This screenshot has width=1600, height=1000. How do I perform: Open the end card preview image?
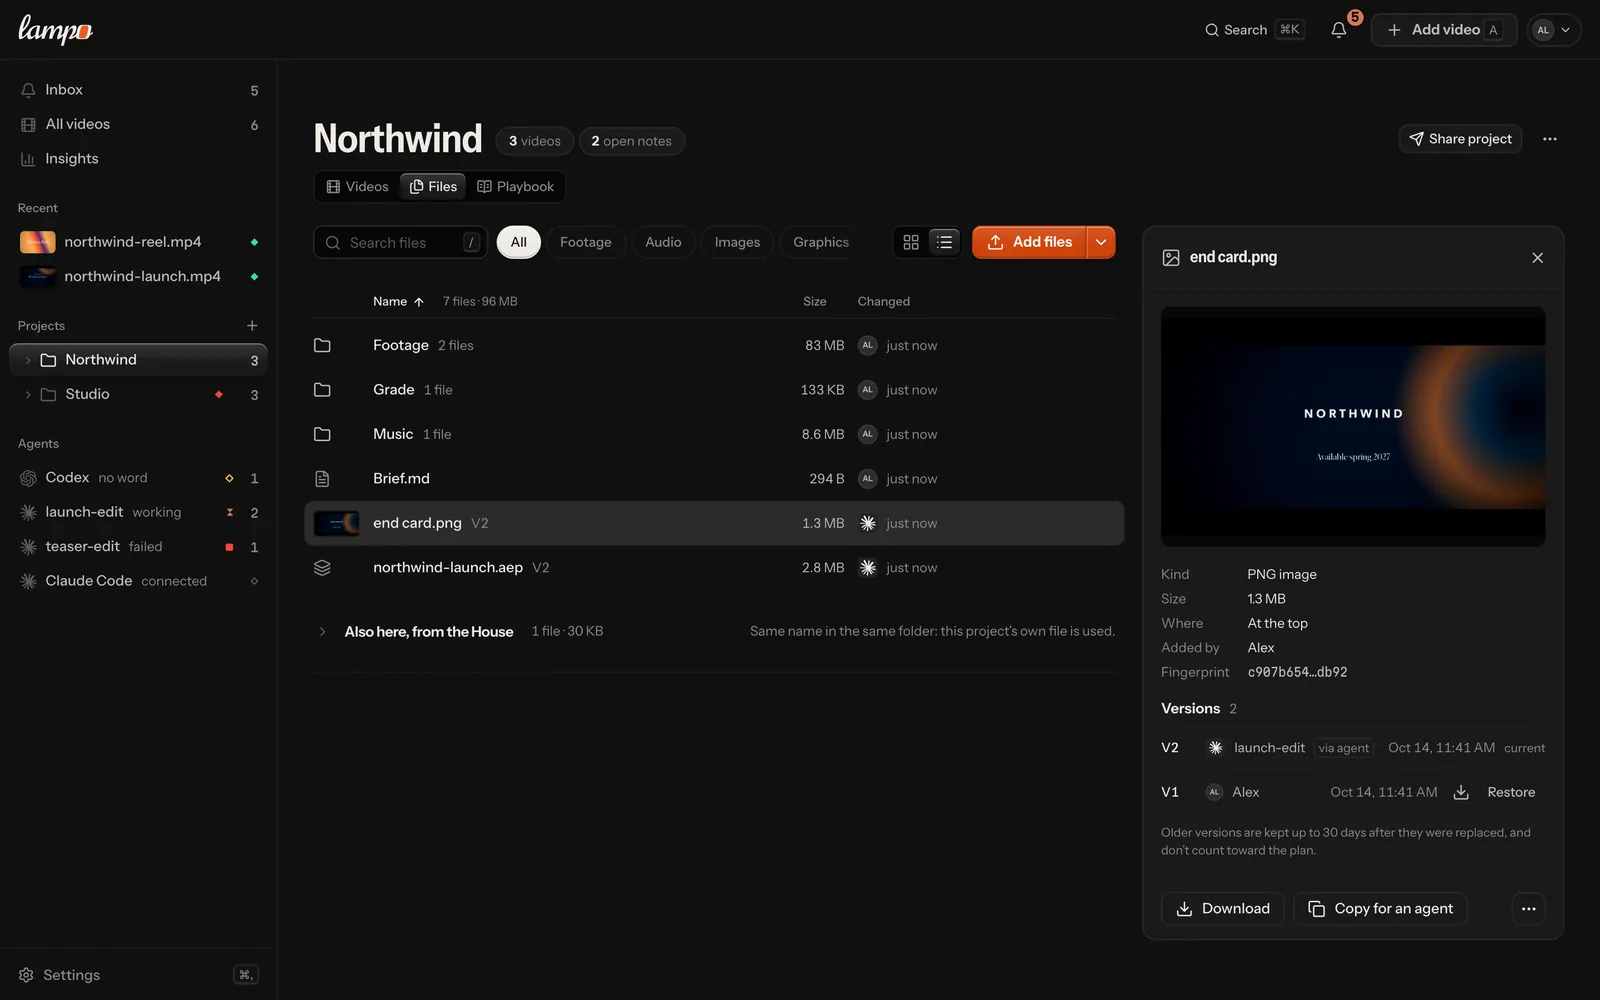pos(1353,426)
